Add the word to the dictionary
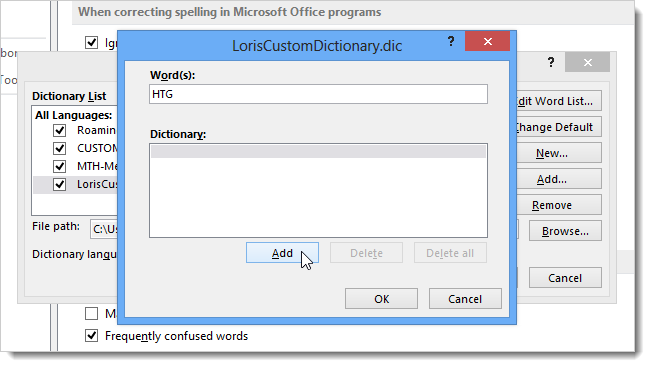This screenshot has width=650, height=367. [282, 253]
